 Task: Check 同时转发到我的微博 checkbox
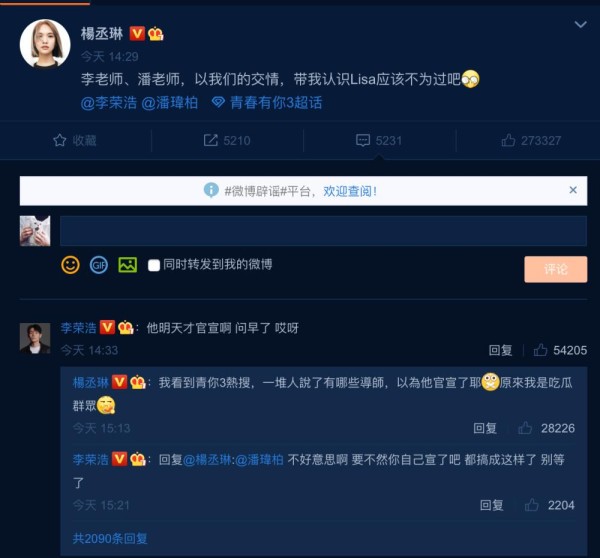coord(154,265)
